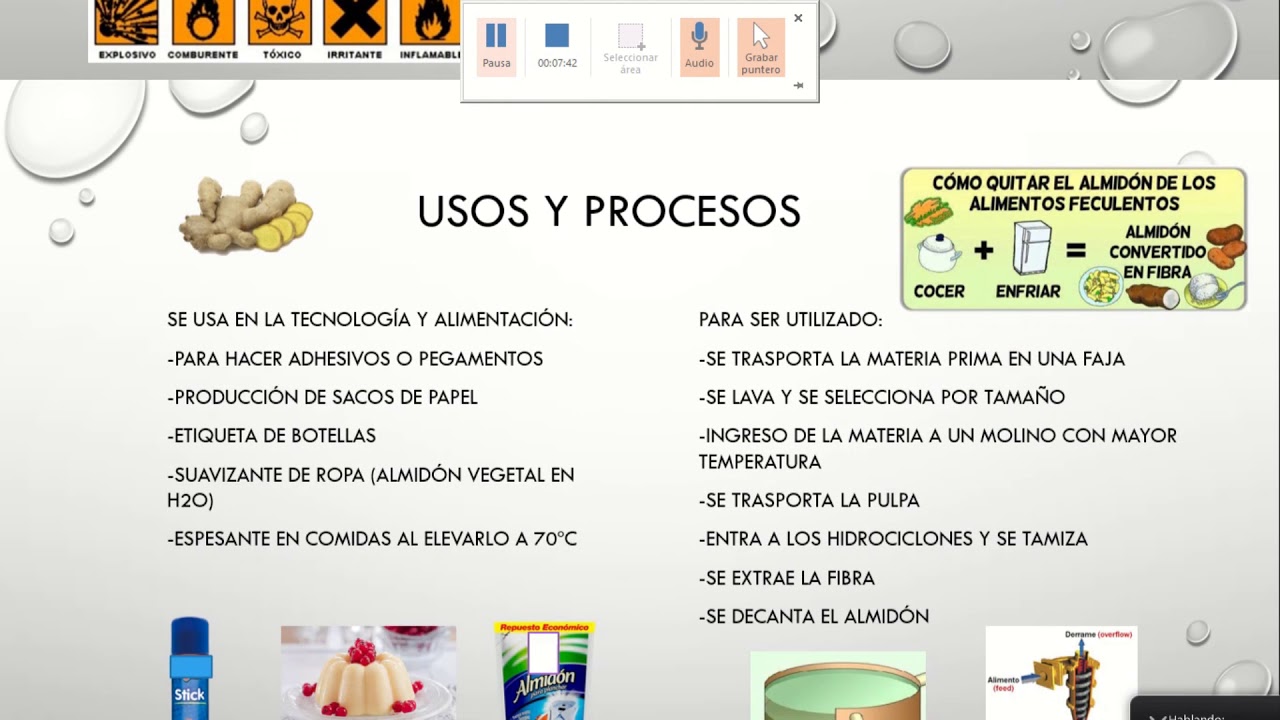
Task: Select the Explosivo hazard symbol
Action: tap(127, 29)
